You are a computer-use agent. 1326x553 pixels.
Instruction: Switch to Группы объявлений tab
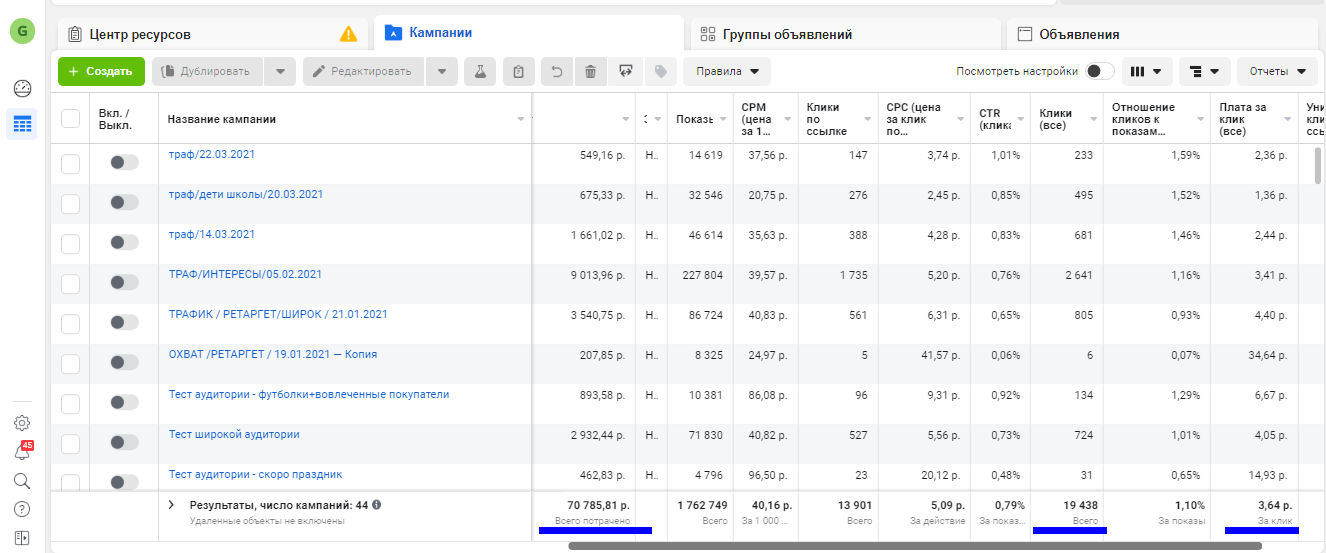pyautogui.click(x=845, y=34)
